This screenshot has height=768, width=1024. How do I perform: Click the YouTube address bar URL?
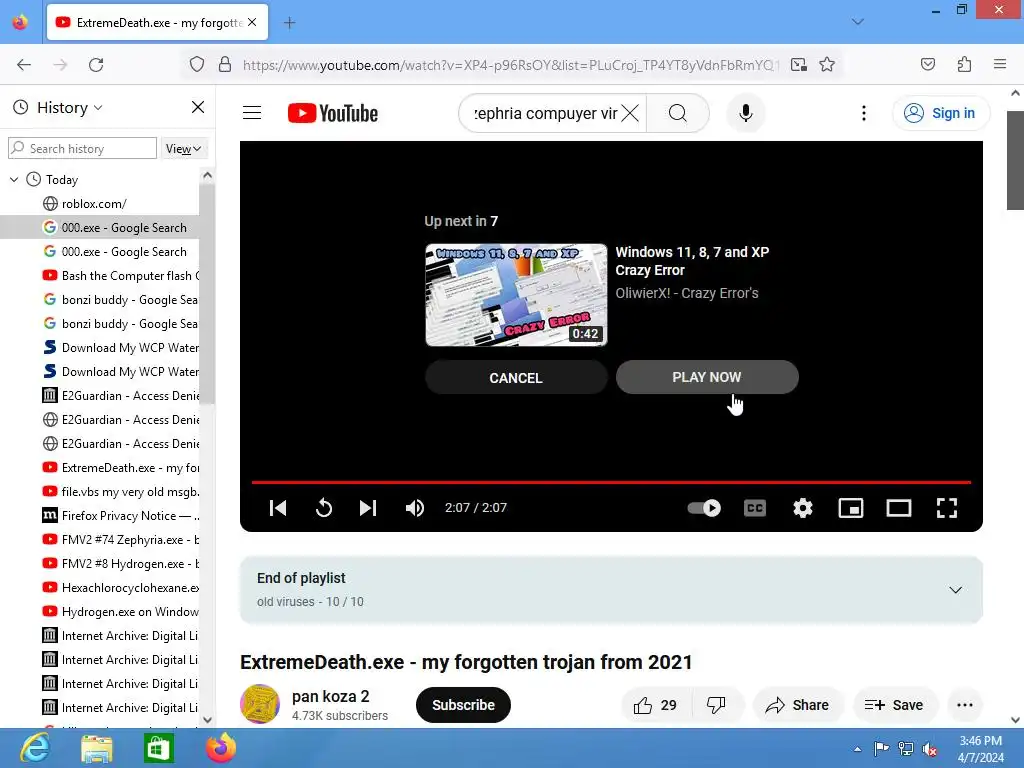click(509, 65)
